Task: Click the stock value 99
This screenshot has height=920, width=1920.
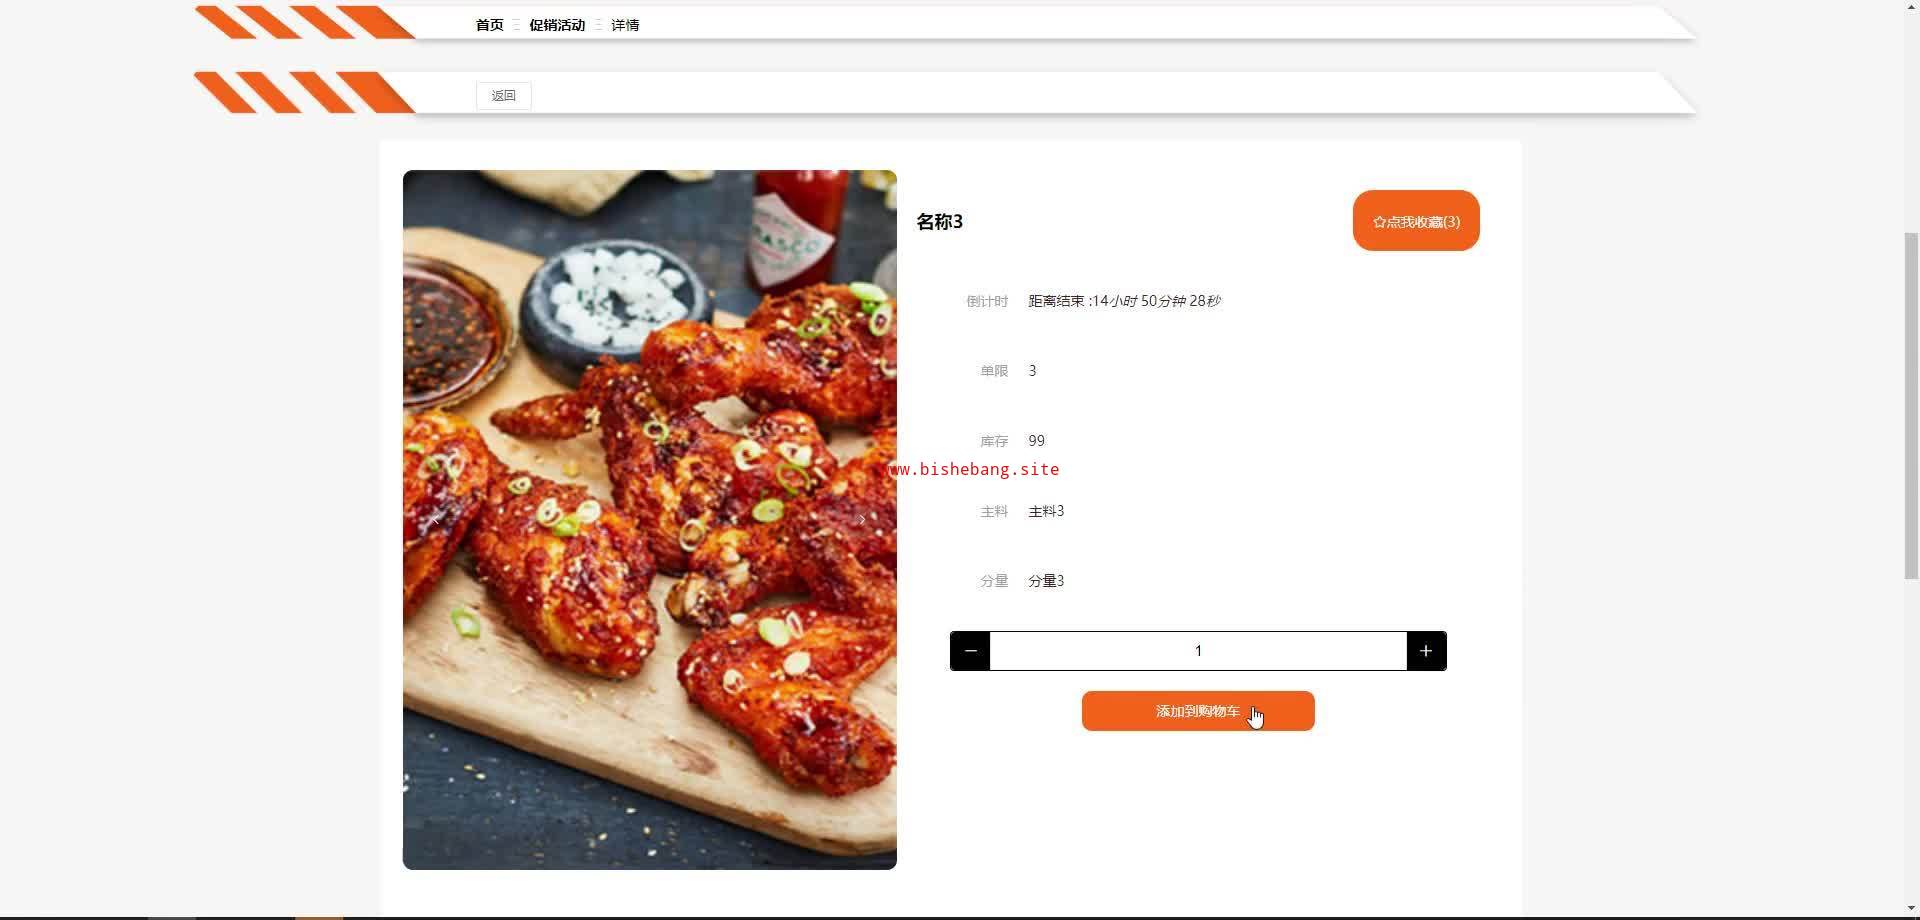Action: 1037,441
